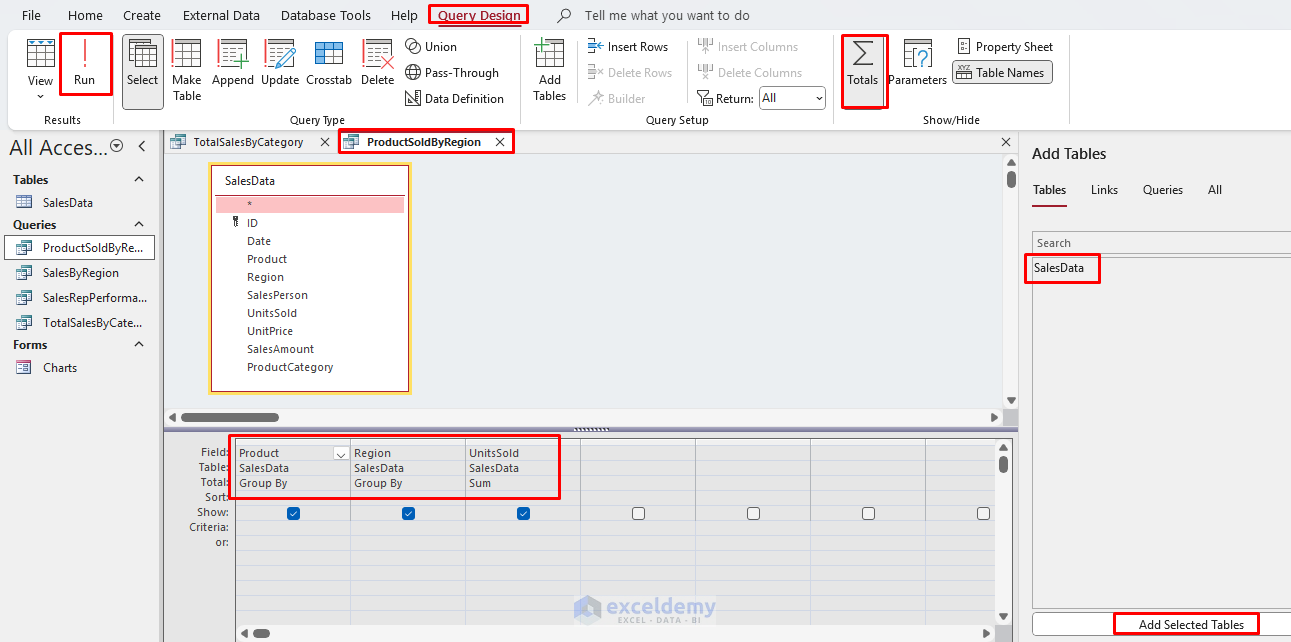Open the File menu
This screenshot has width=1291, height=642.
pos(32,15)
